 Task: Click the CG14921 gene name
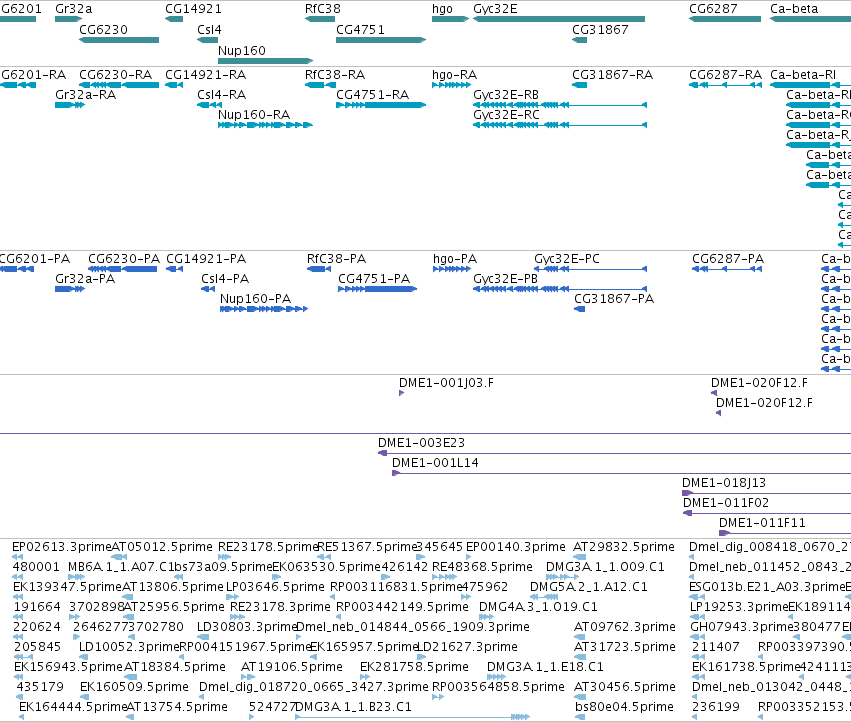click(193, 9)
